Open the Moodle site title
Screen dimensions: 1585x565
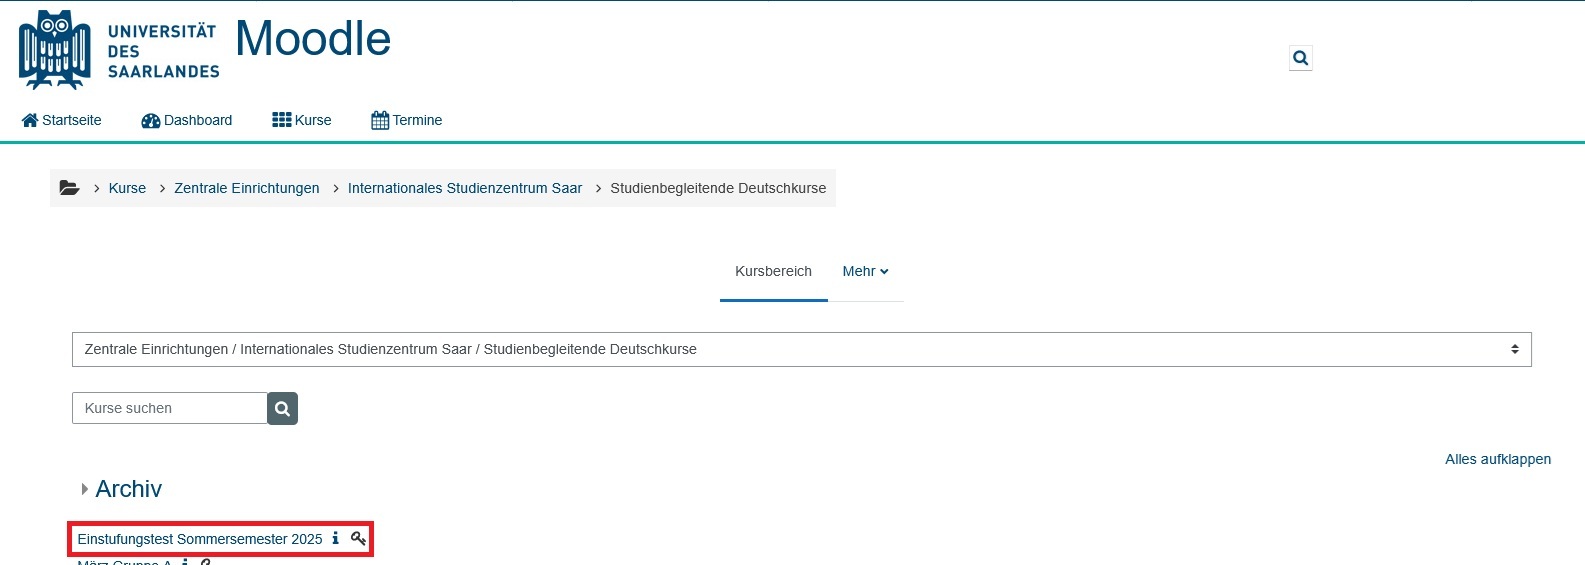[x=313, y=39]
